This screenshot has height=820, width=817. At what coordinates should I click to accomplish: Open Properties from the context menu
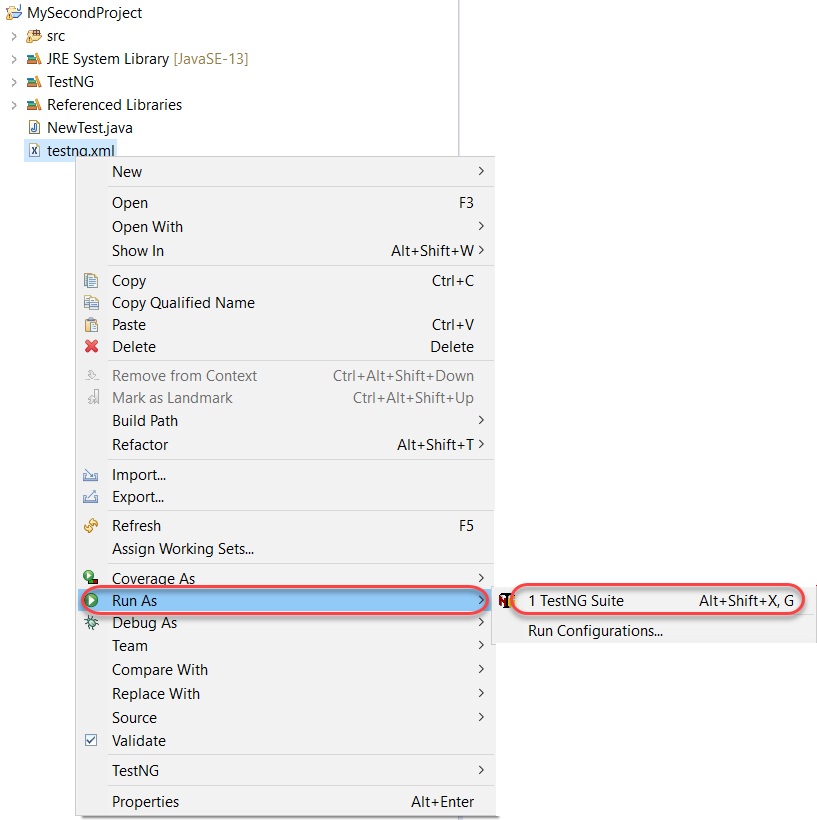pyautogui.click(x=286, y=802)
